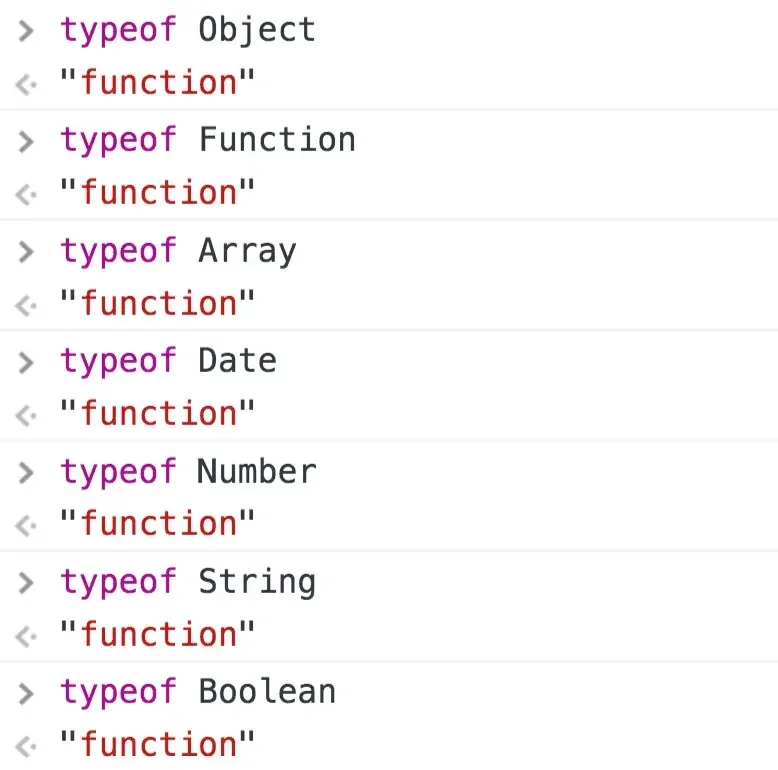Click the 'typeof Array' console entry
The image size is (778, 770).
[x=178, y=252]
